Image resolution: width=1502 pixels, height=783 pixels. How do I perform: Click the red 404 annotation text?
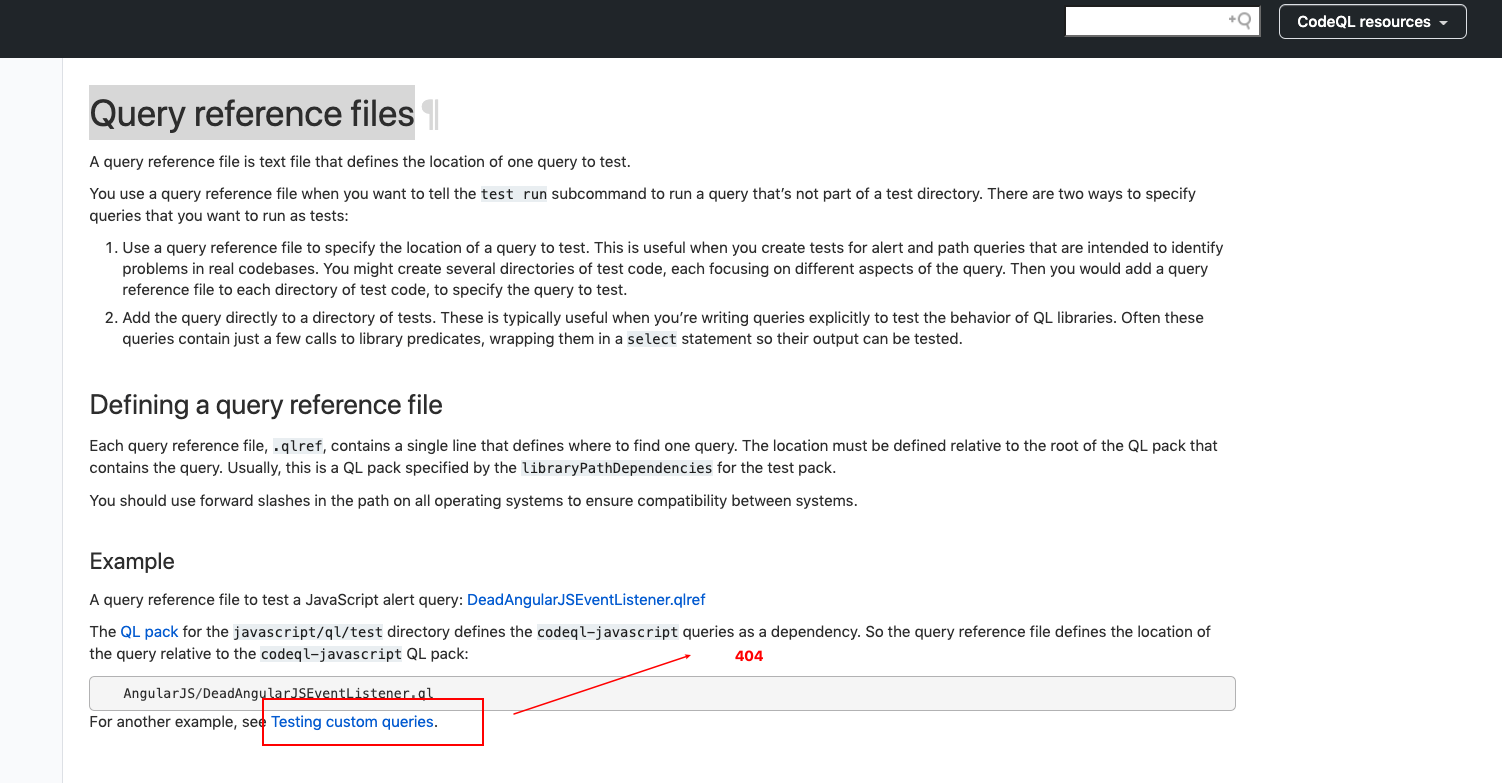(x=748, y=656)
